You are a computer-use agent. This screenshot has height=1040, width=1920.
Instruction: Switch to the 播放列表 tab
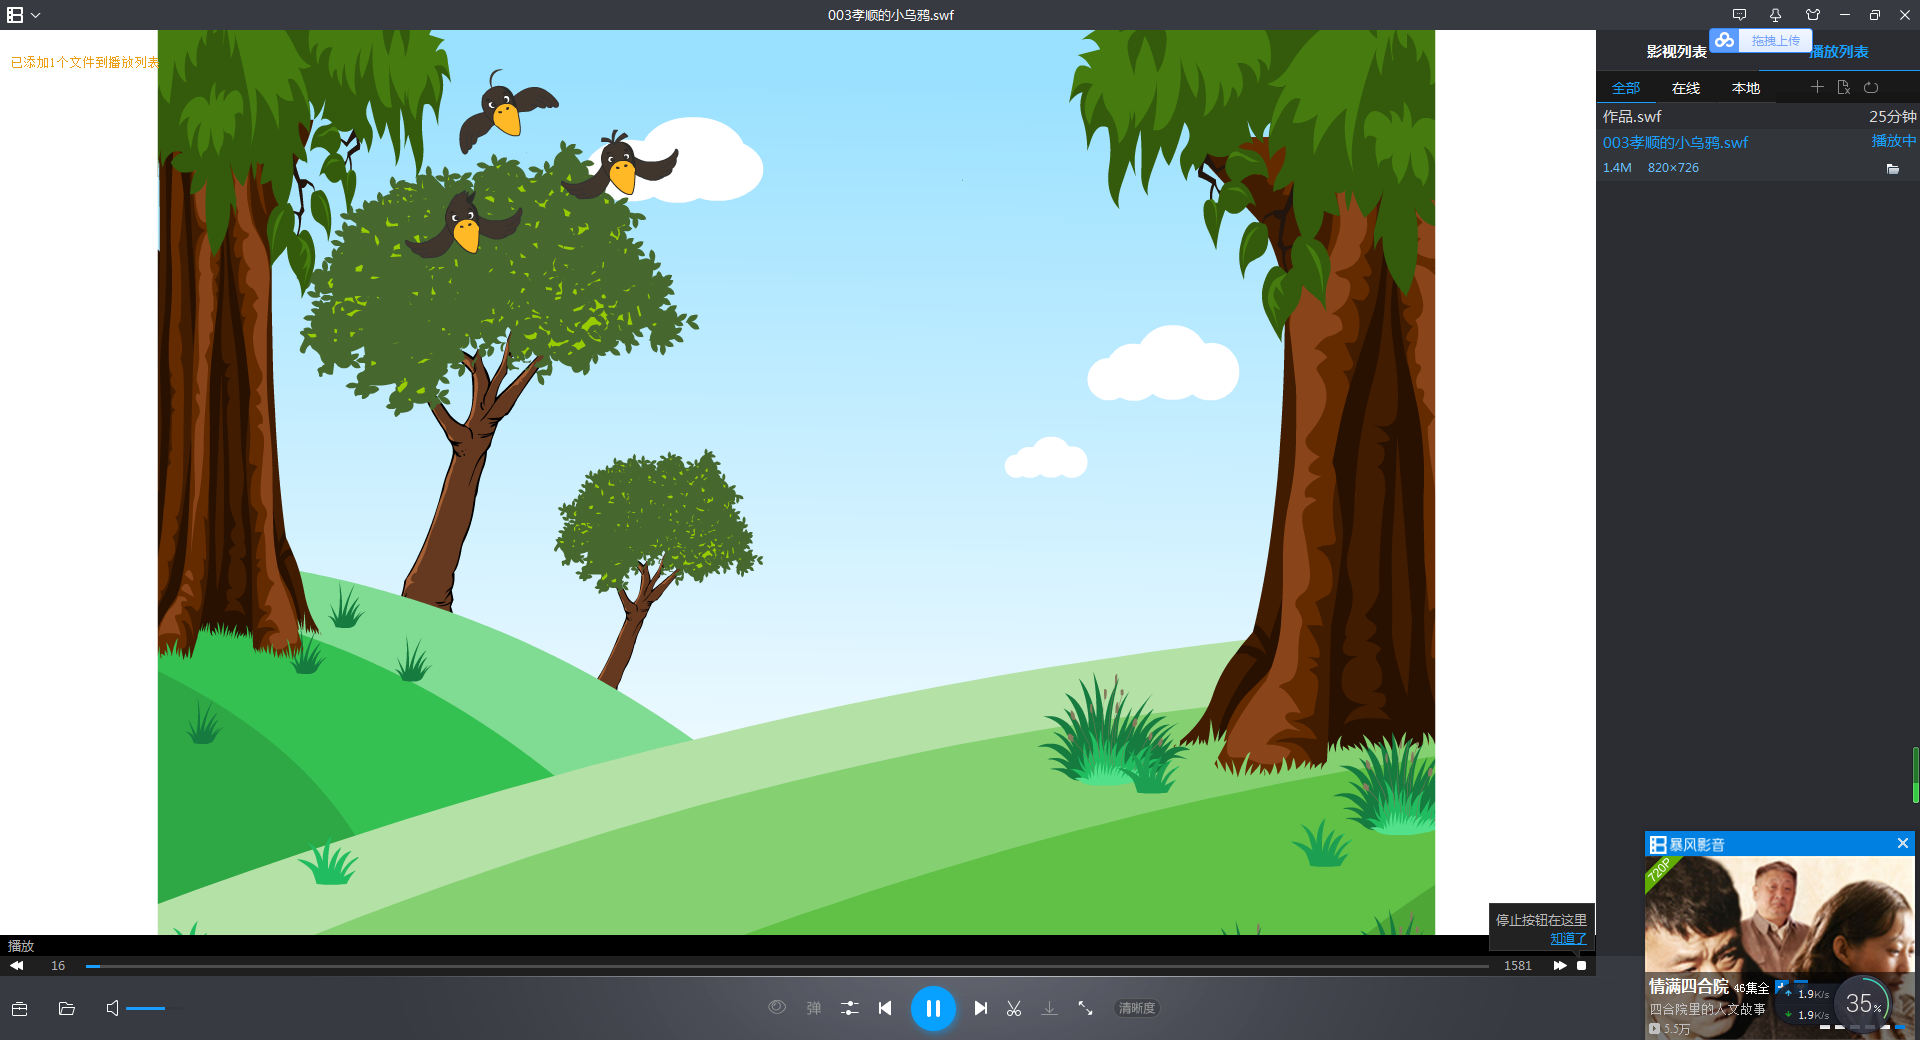pyautogui.click(x=1840, y=52)
